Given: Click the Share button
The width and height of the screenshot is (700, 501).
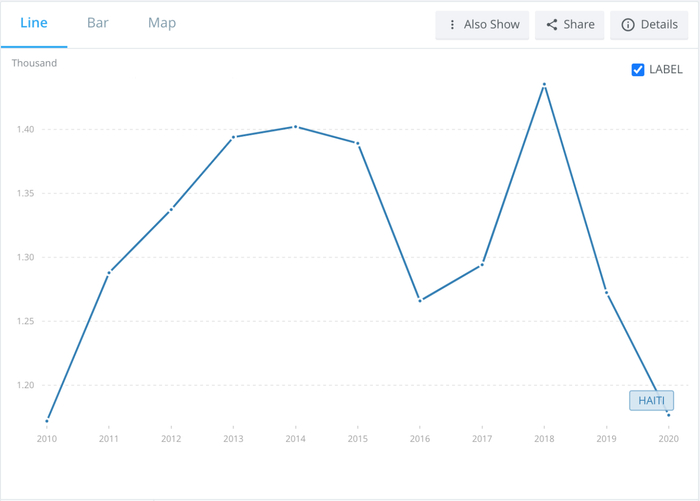Looking at the screenshot, I should click(570, 25).
